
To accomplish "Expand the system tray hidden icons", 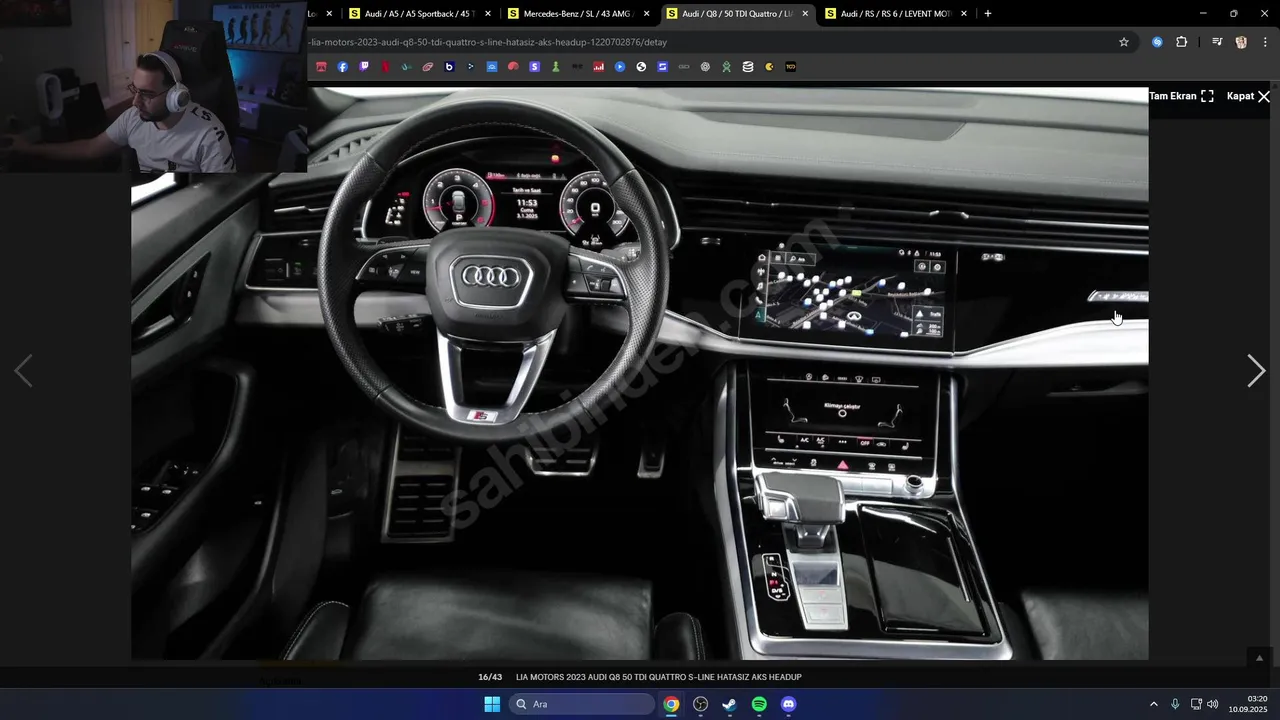I will [1153, 704].
